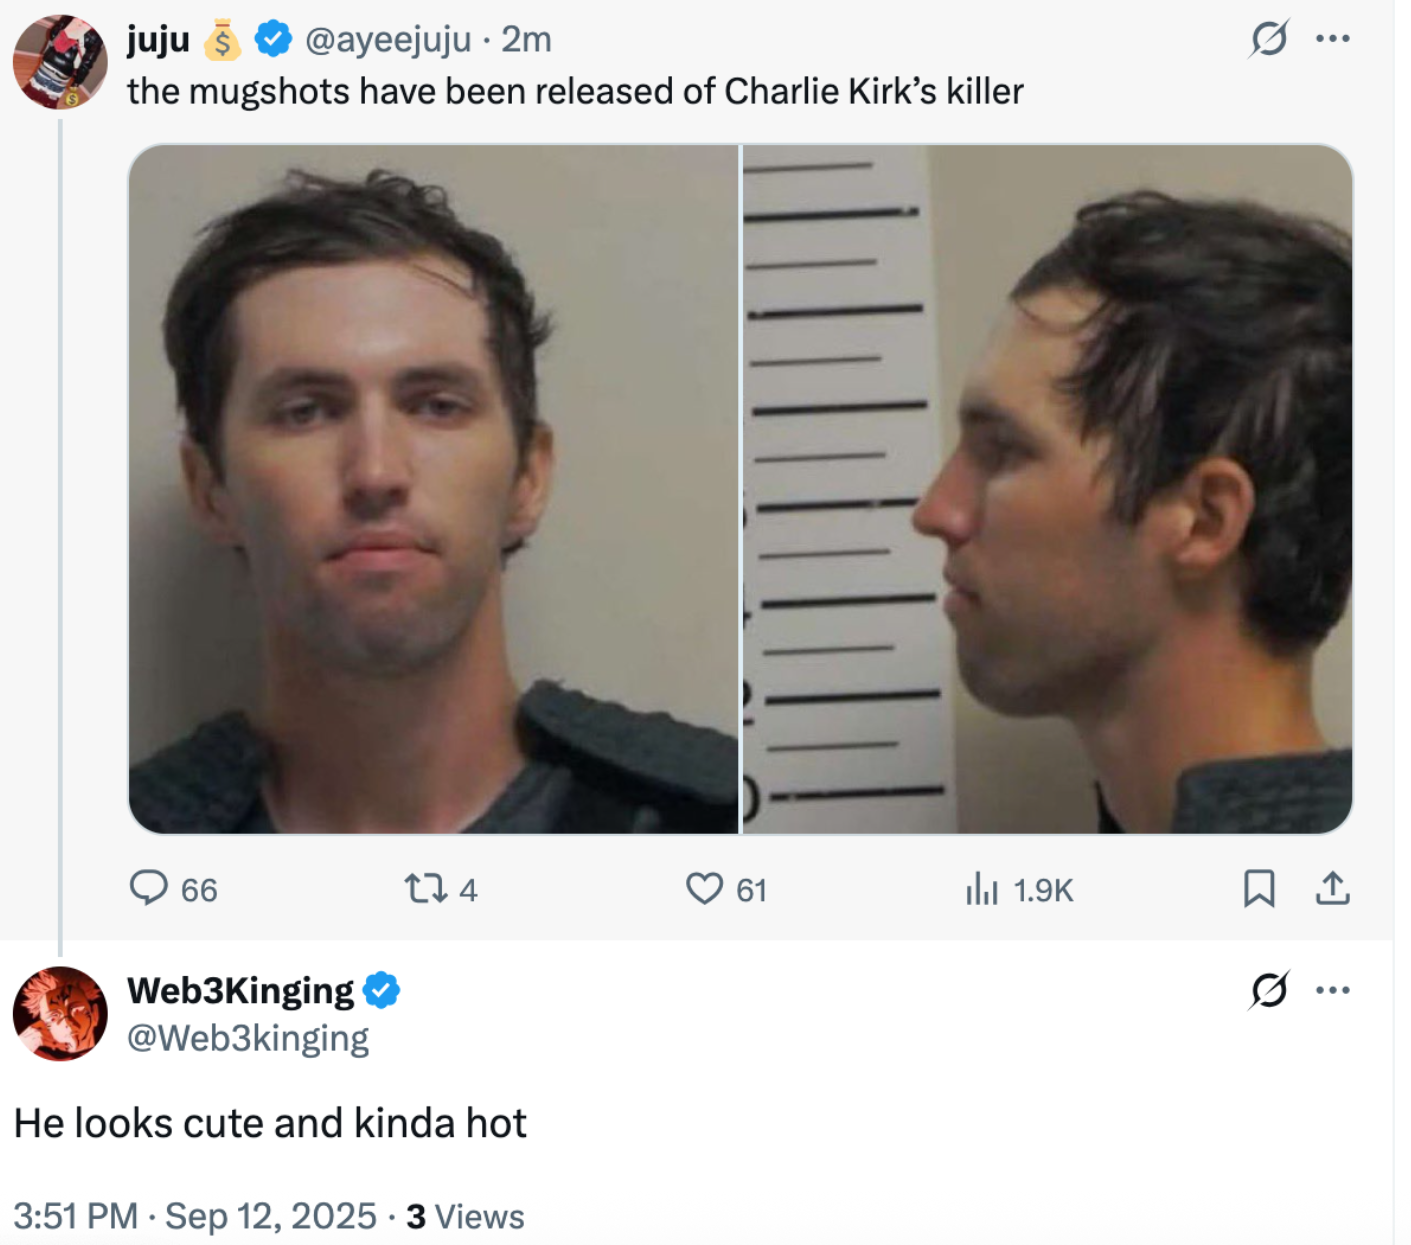
Task: Open the Web3Kinging display name
Action: coord(240,990)
